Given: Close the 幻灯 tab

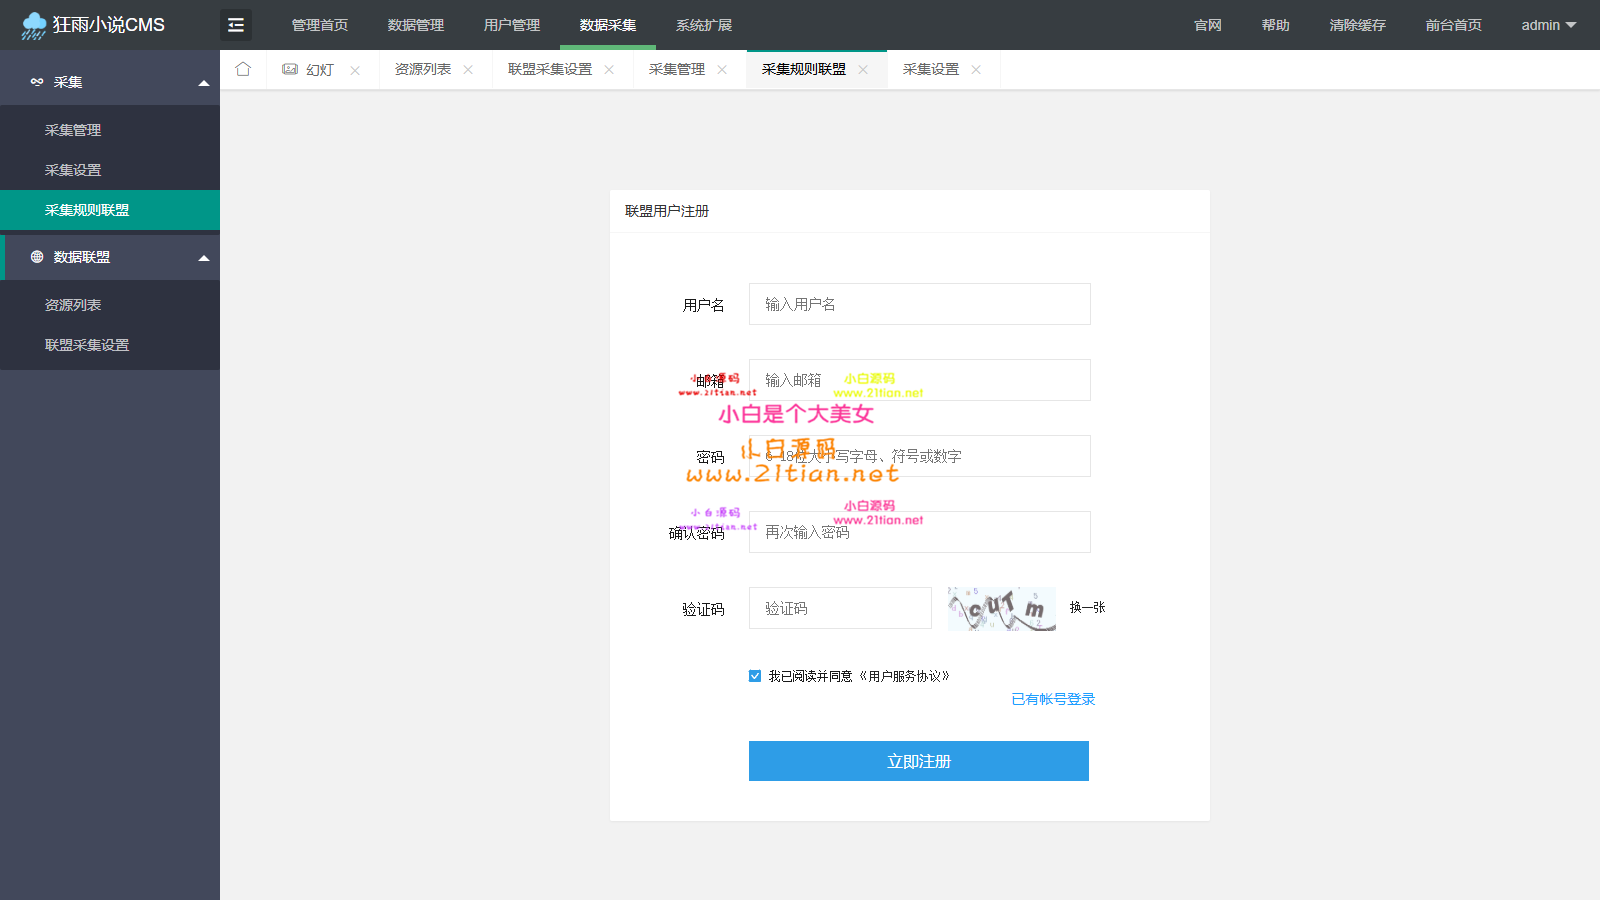Looking at the screenshot, I should (355, 70).
